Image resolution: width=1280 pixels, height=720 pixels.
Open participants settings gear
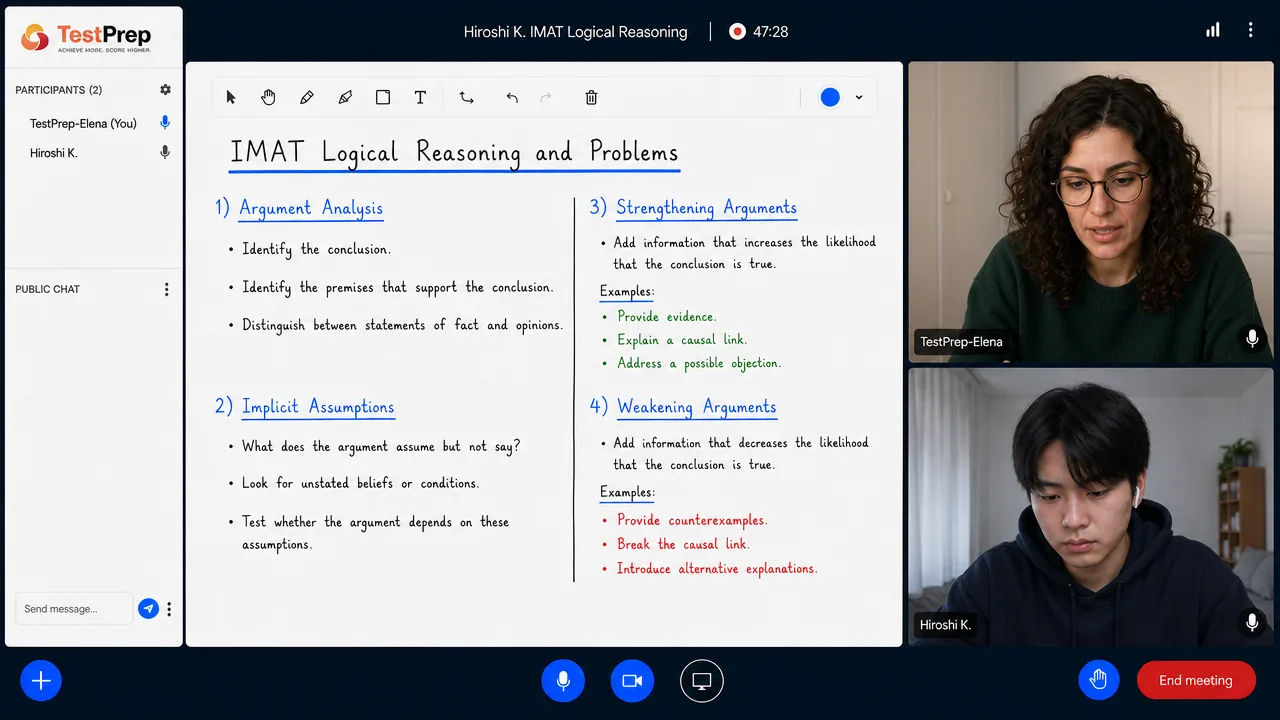[165, 90]
